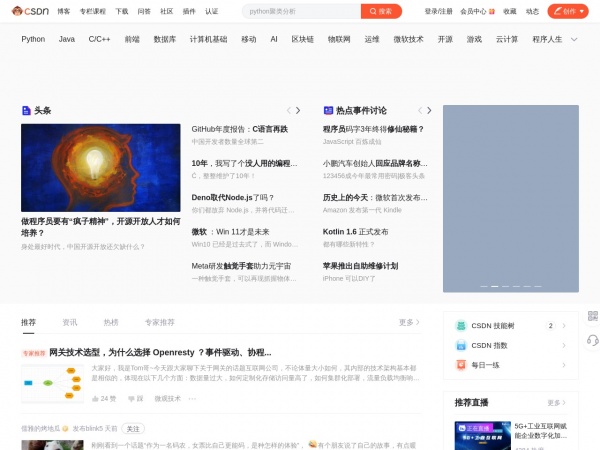Click the 收藏 link
Image resolution: width=600 pixels, height=450 pixels.
click(x=510, y=11)
